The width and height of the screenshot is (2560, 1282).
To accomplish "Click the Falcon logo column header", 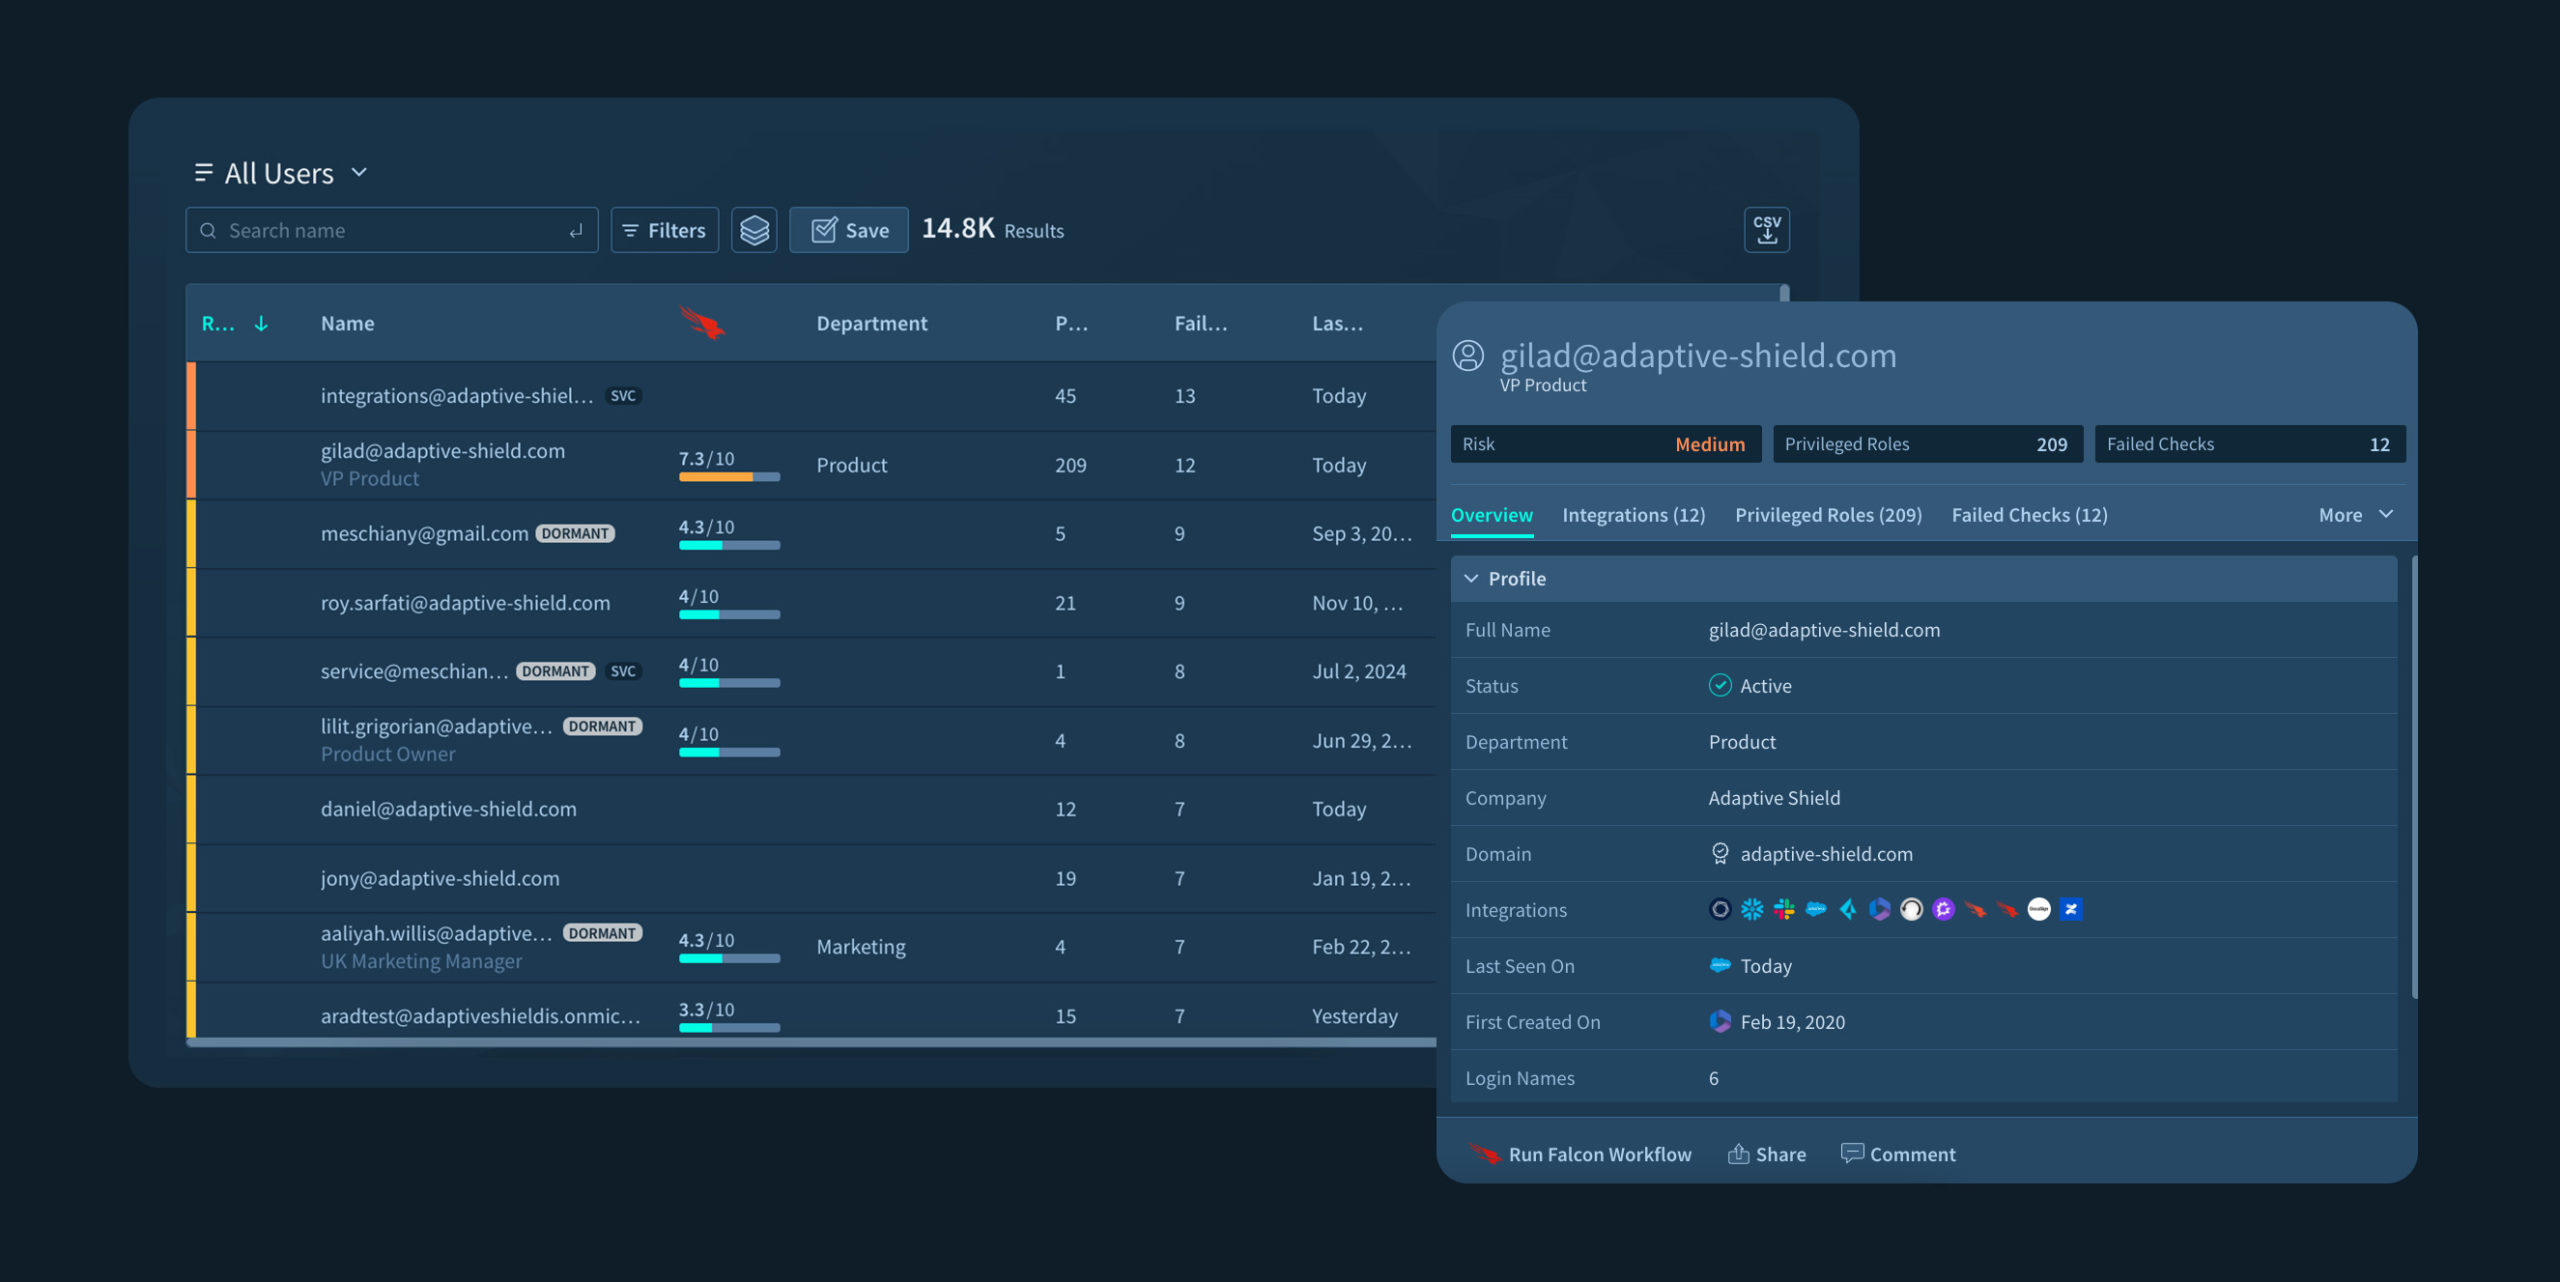I will 702,323.
